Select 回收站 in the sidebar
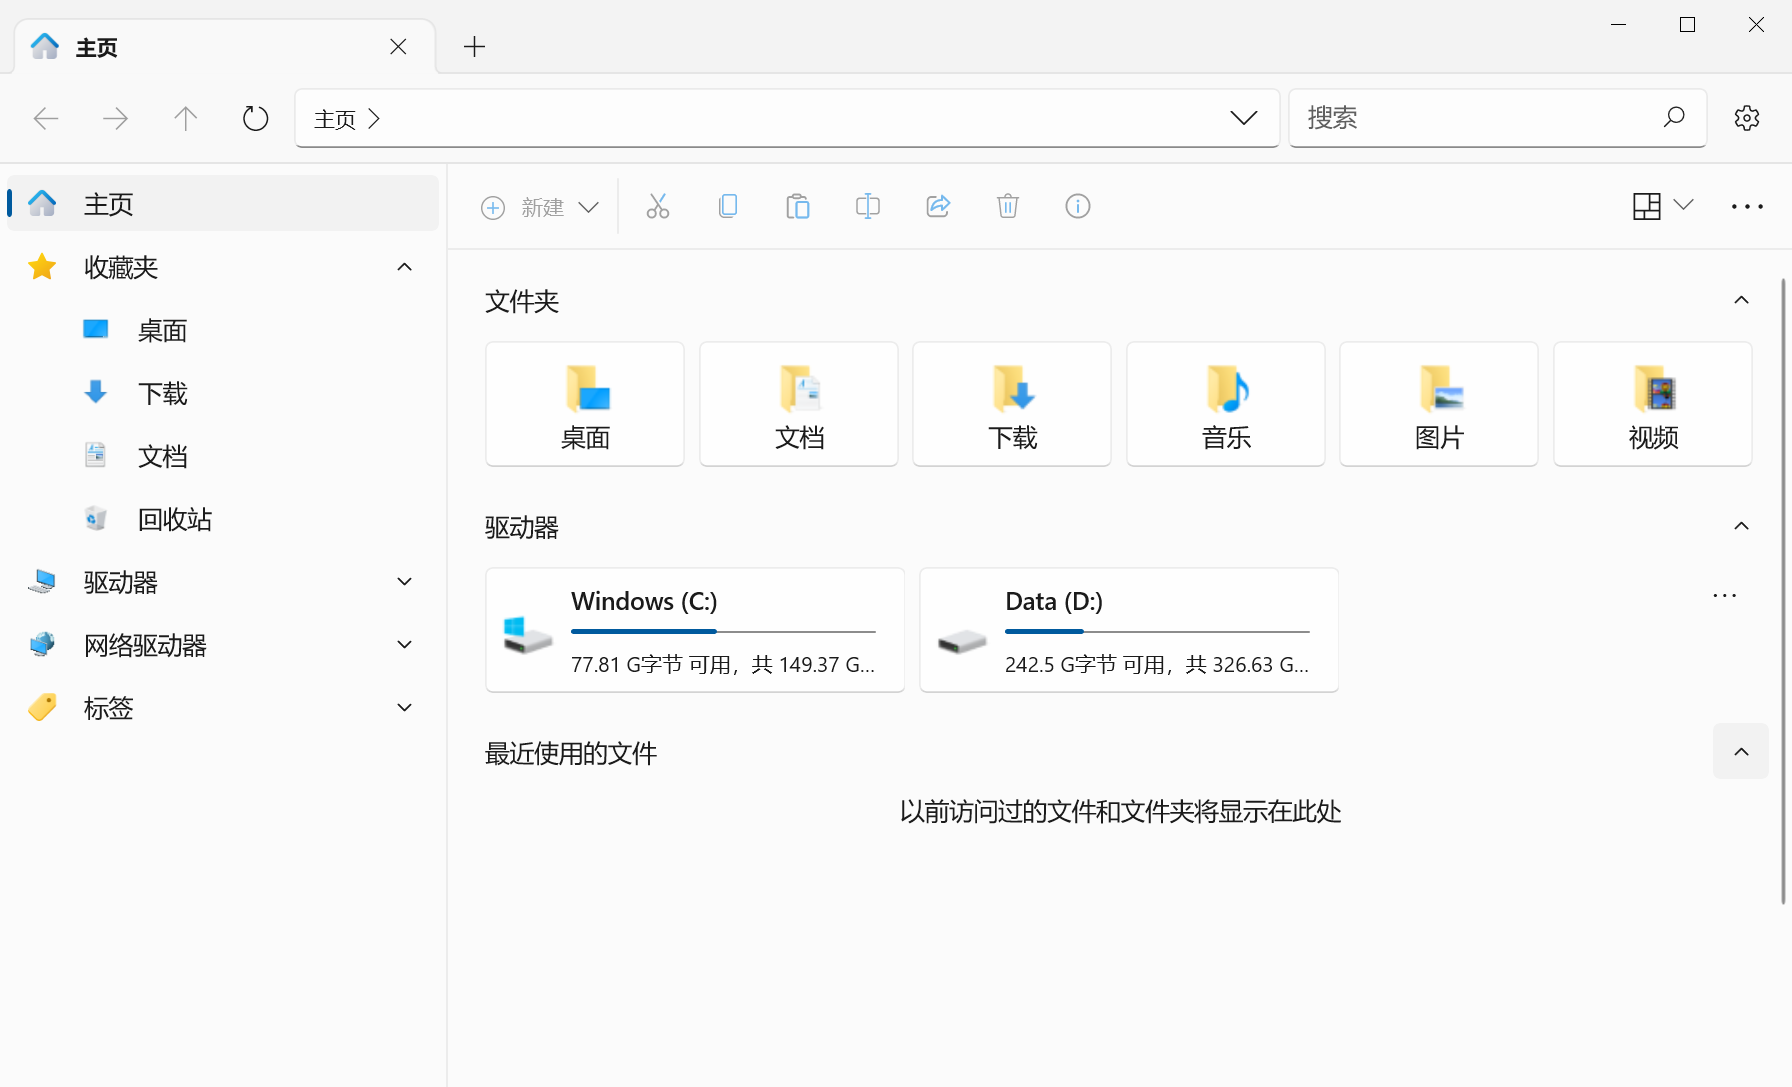This screenshot has width=1792, height=1087. pos(174,519)
